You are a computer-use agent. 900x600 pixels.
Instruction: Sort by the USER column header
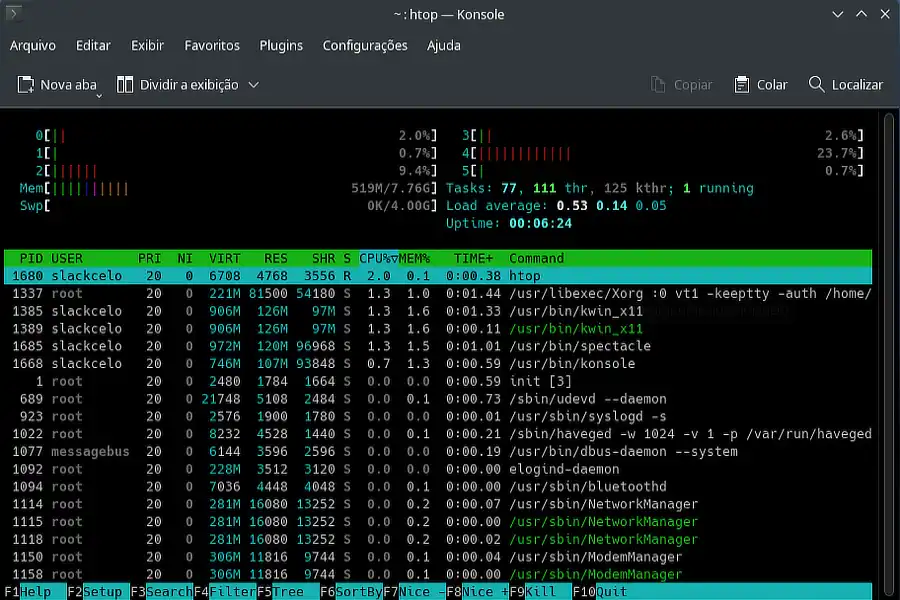pos(67,258)
